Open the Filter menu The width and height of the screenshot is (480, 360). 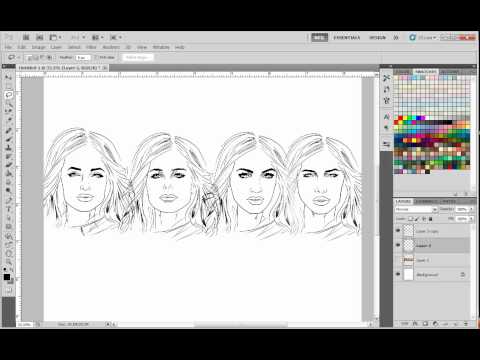tap(91, 47)
